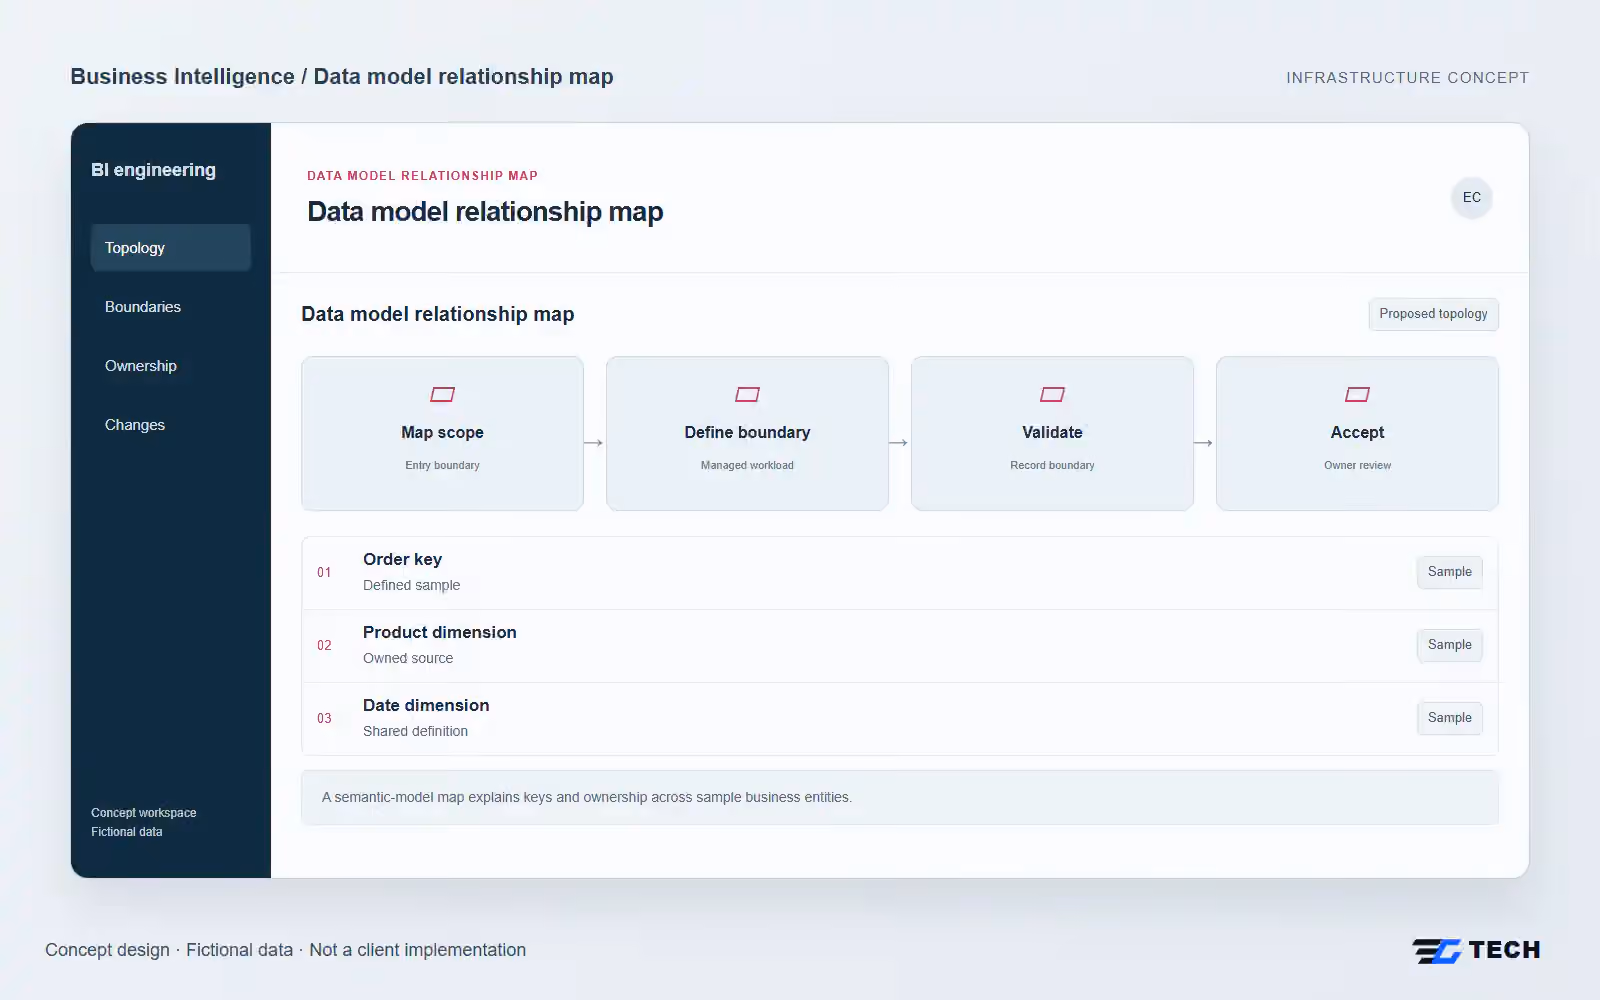Open the Boundaries sidebar section
The width and height of the screenshot is (1600, 1000).
pos(171,307)
